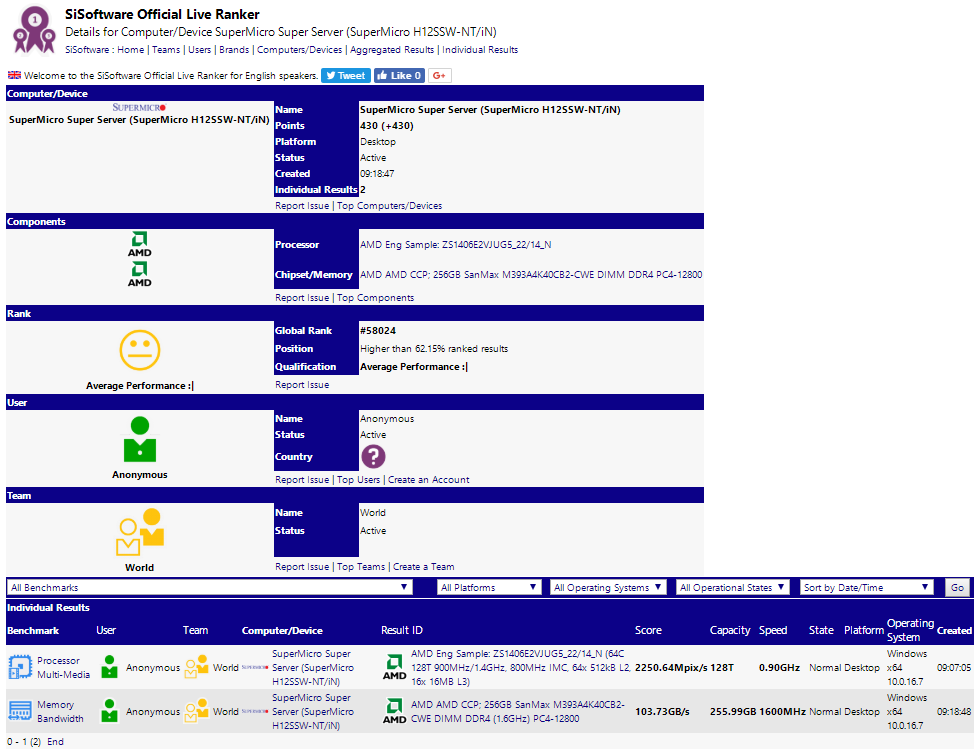Image resolution: width=980 pixels, height=751 pixels.
Task: Open the Individual Results navigation link
Action: pos(480,50)
